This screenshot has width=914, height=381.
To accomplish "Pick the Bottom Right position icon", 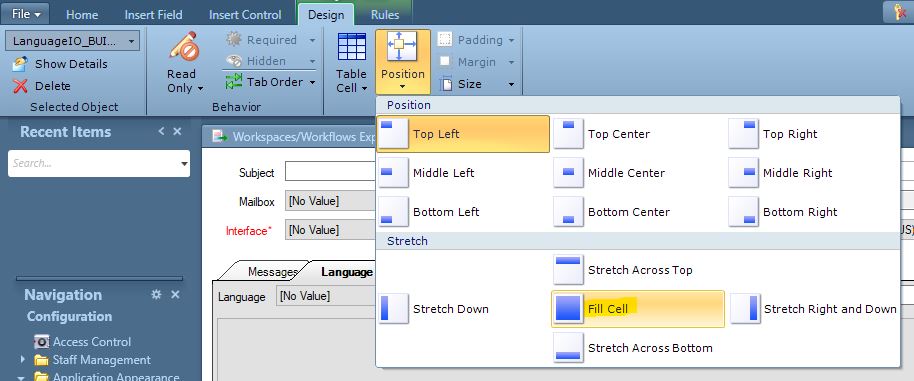I will click(743, 212).
